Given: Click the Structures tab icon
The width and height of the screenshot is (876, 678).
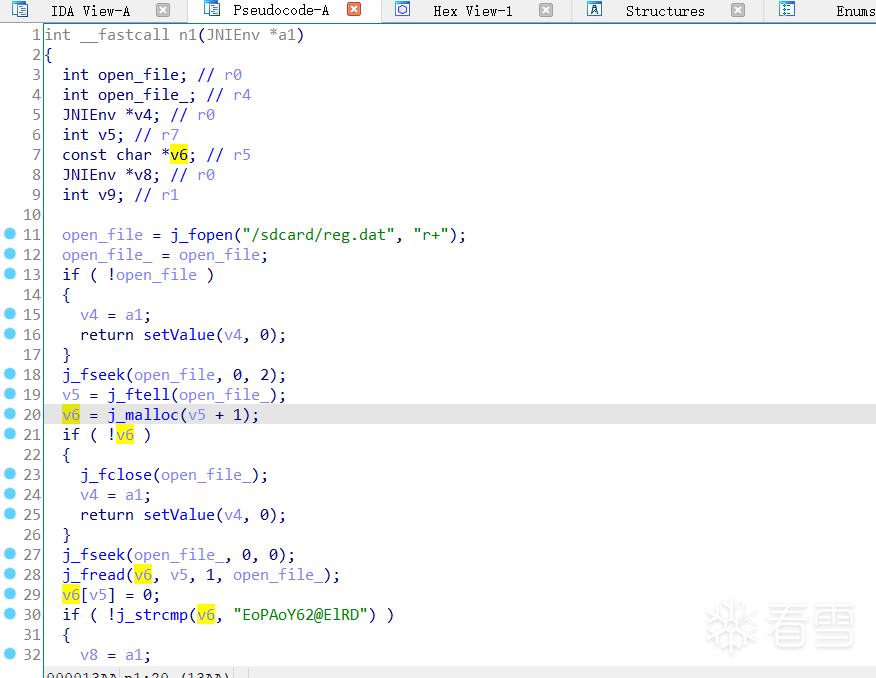Looking at the screenshot, I should (x=594, y=9).
